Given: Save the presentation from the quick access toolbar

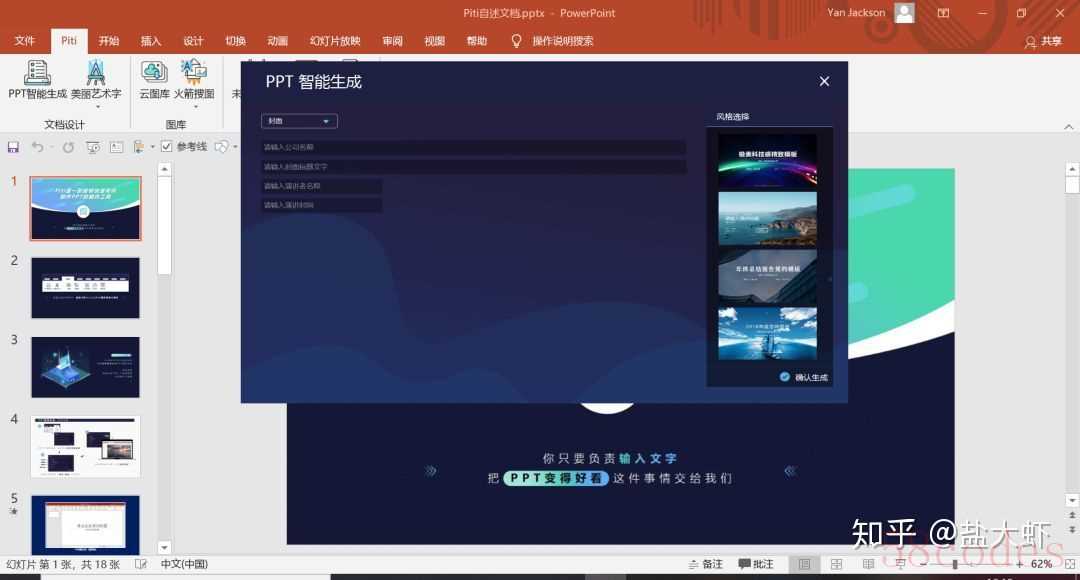Looking at the screenshot, I should coord(13,147).
